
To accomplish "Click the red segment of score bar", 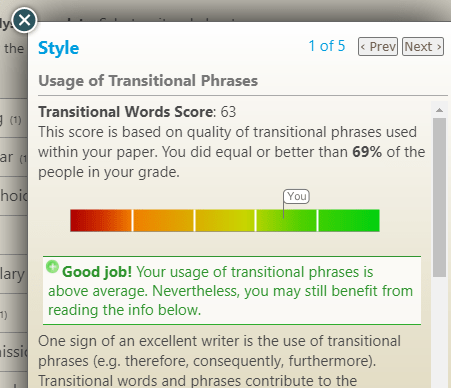I will coord(101,220).
